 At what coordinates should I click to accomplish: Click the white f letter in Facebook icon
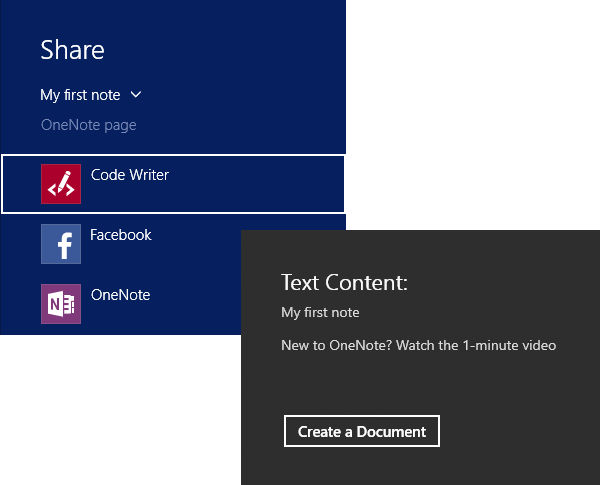click(x=65, y=246)
